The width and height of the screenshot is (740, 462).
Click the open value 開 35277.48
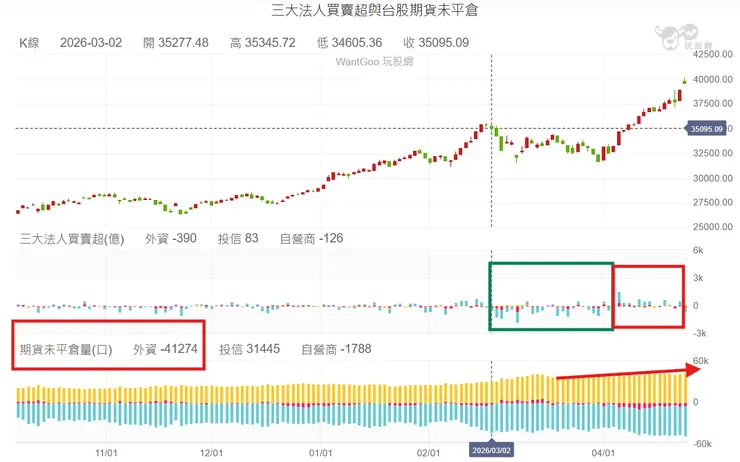coord(176,43)
